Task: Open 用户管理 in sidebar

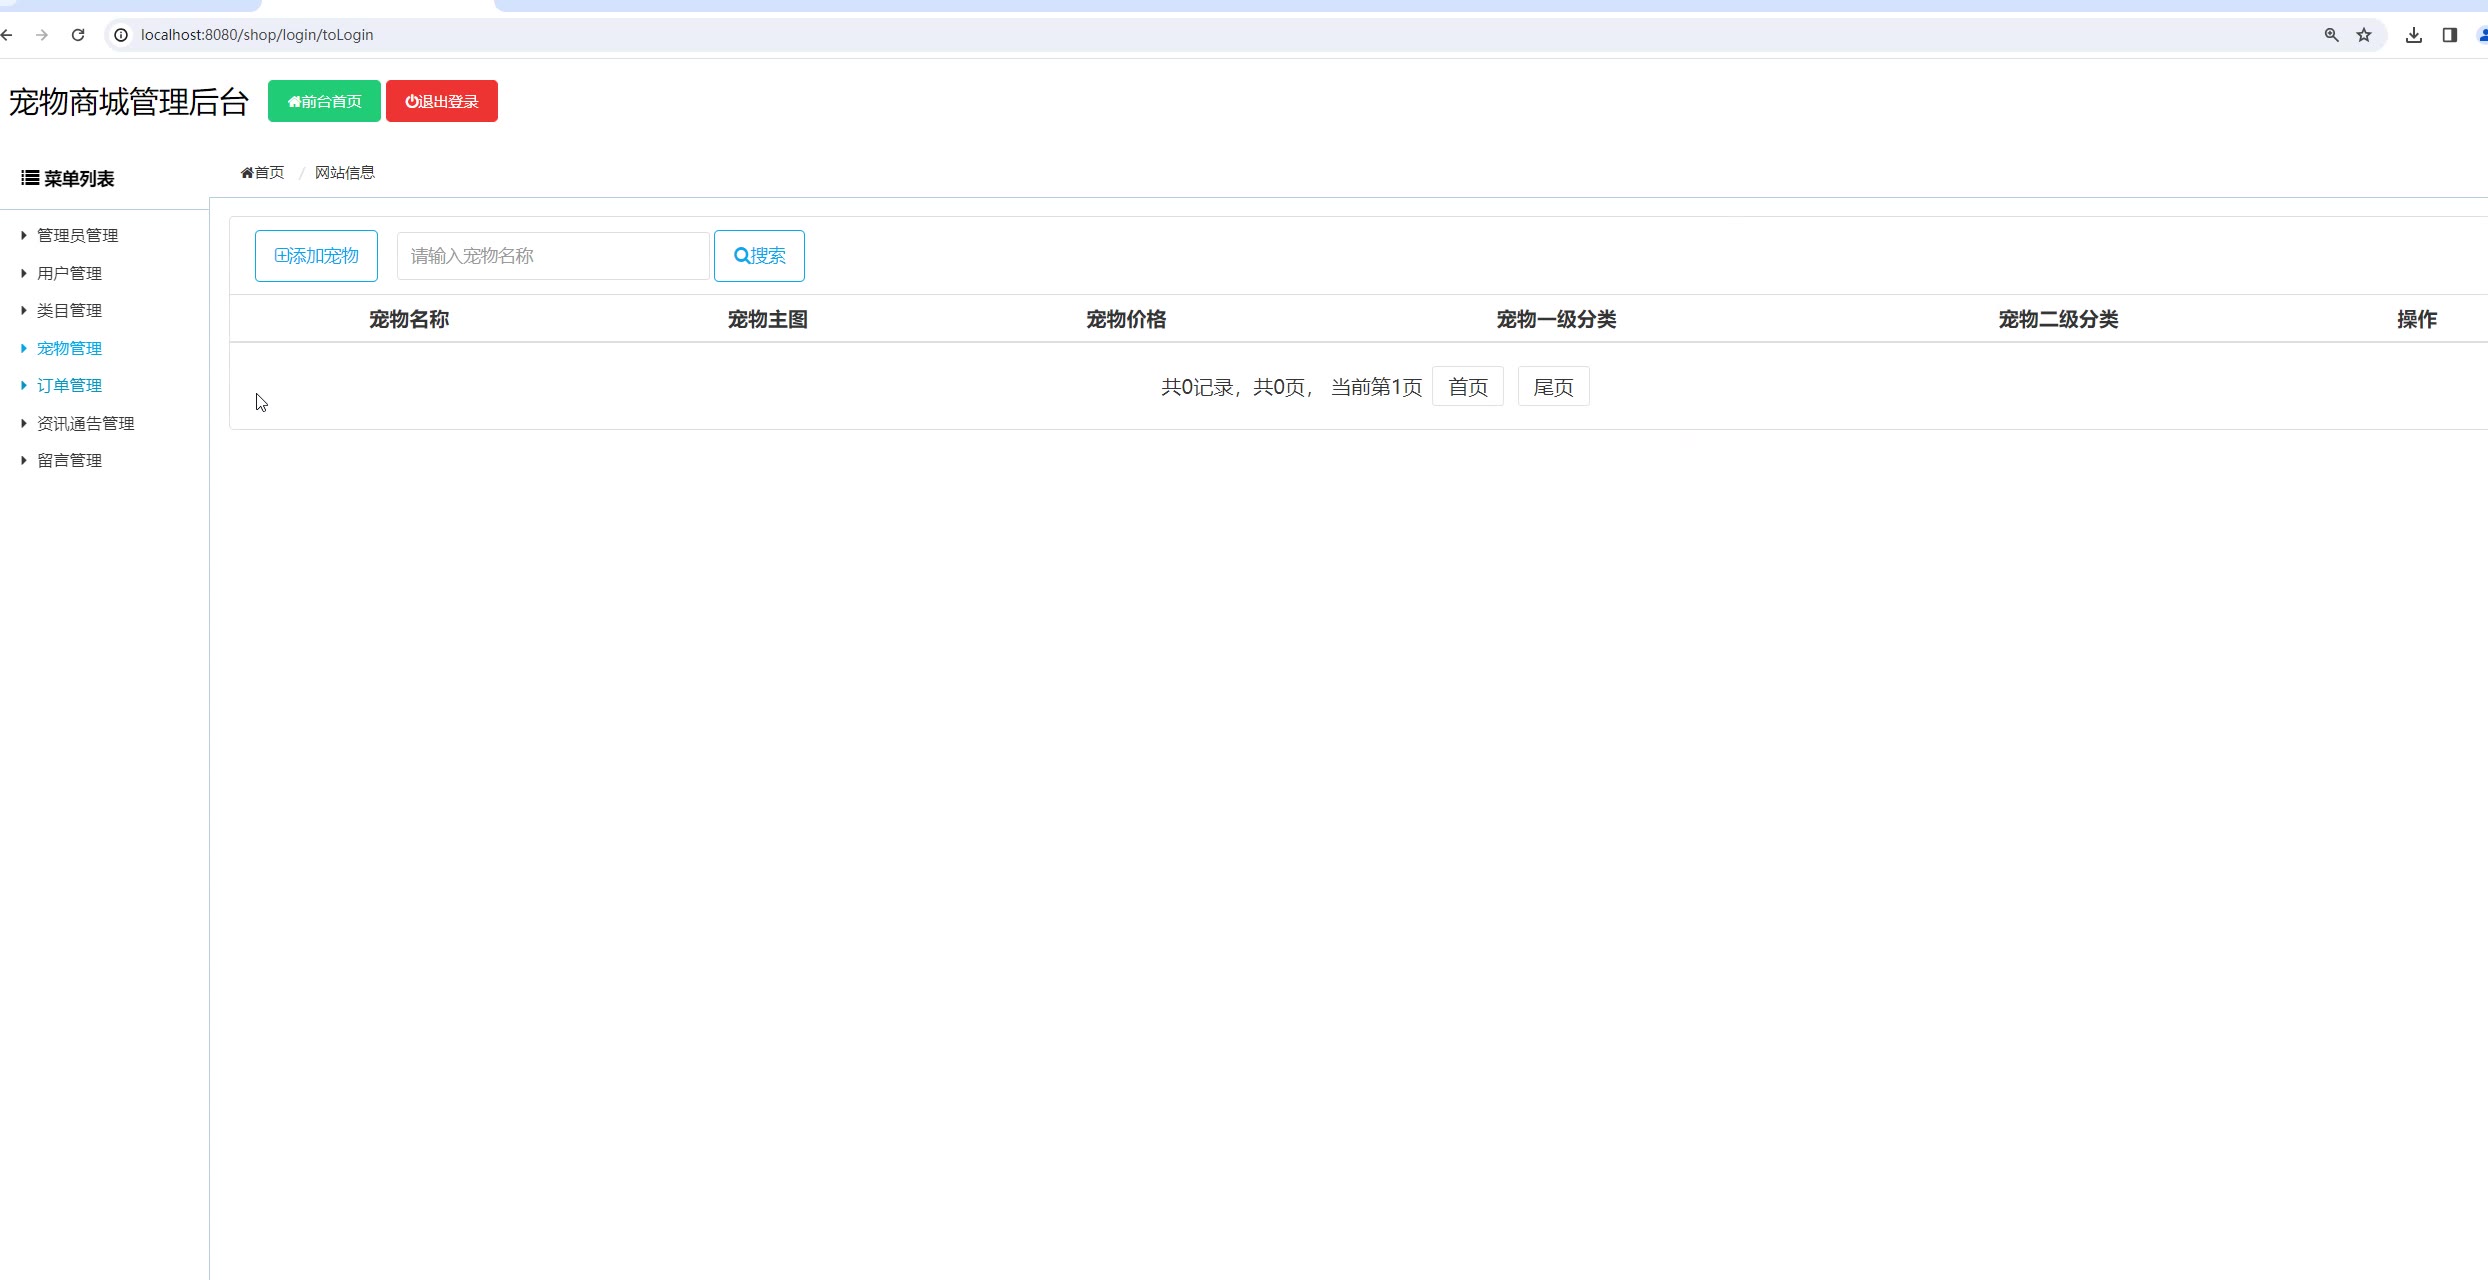Action: (x=69, y=273)
